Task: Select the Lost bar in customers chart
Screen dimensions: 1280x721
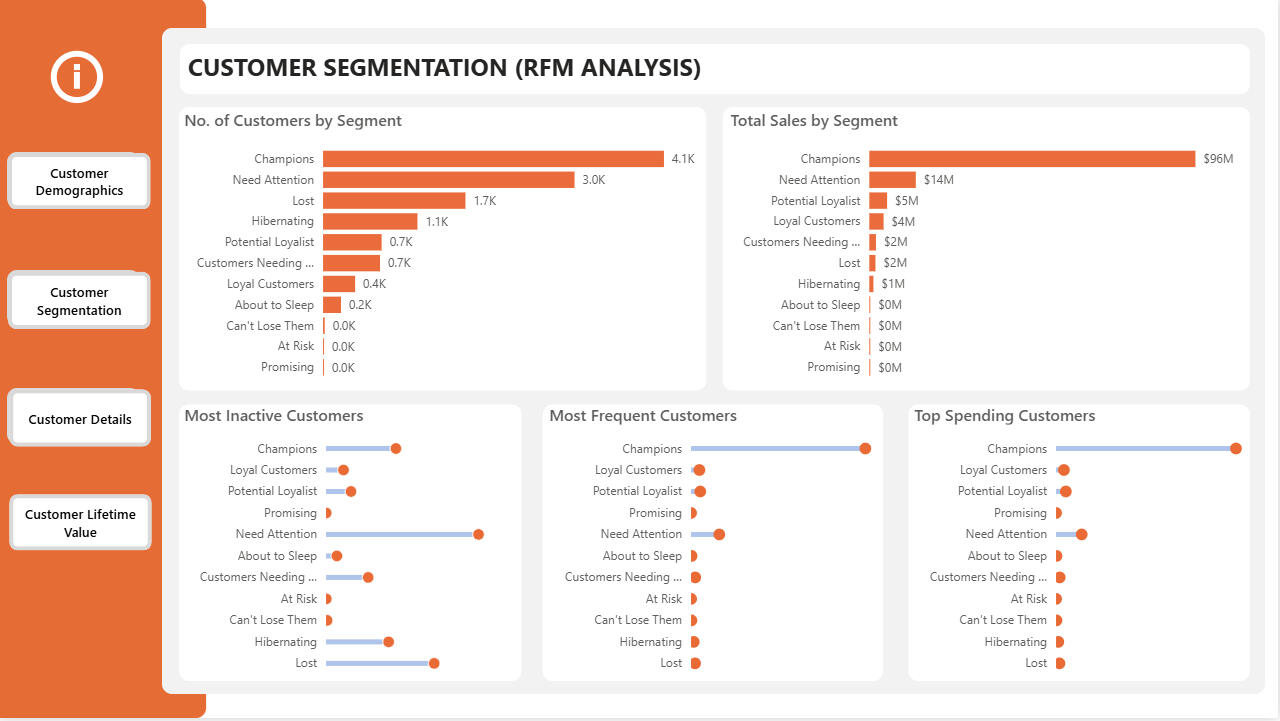Action: [394, 201]
